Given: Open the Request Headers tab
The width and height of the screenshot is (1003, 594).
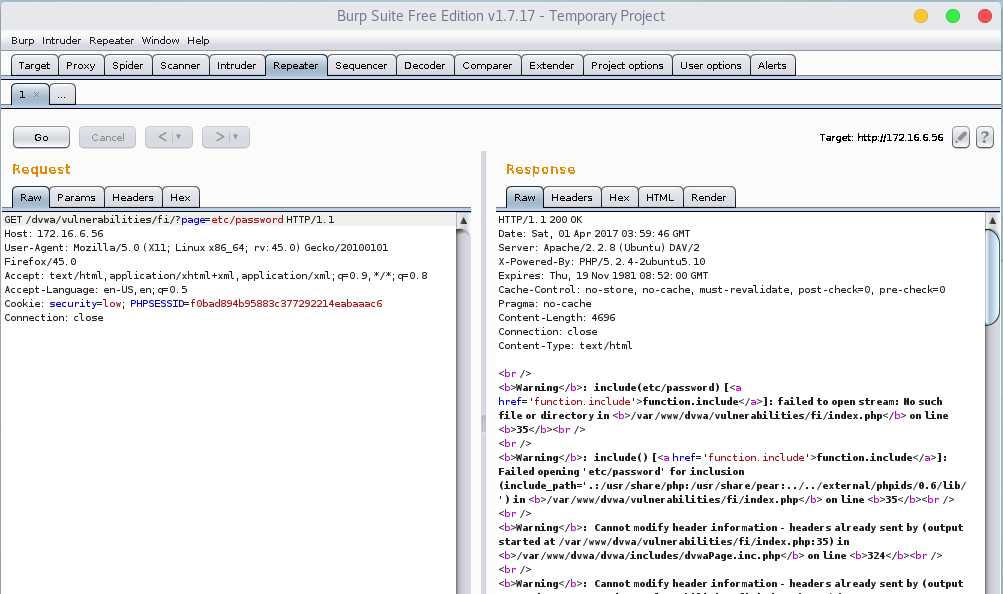Looking at the screenshot, I should tap(133, 198).
